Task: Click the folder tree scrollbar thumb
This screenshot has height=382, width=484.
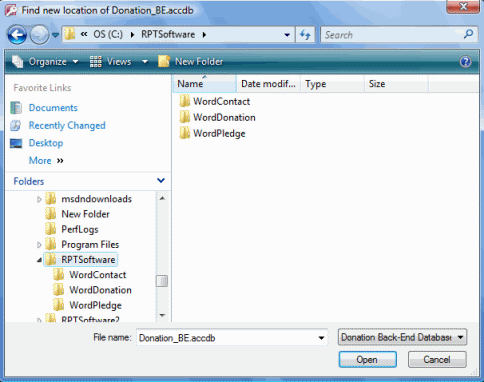Action: 162,281
